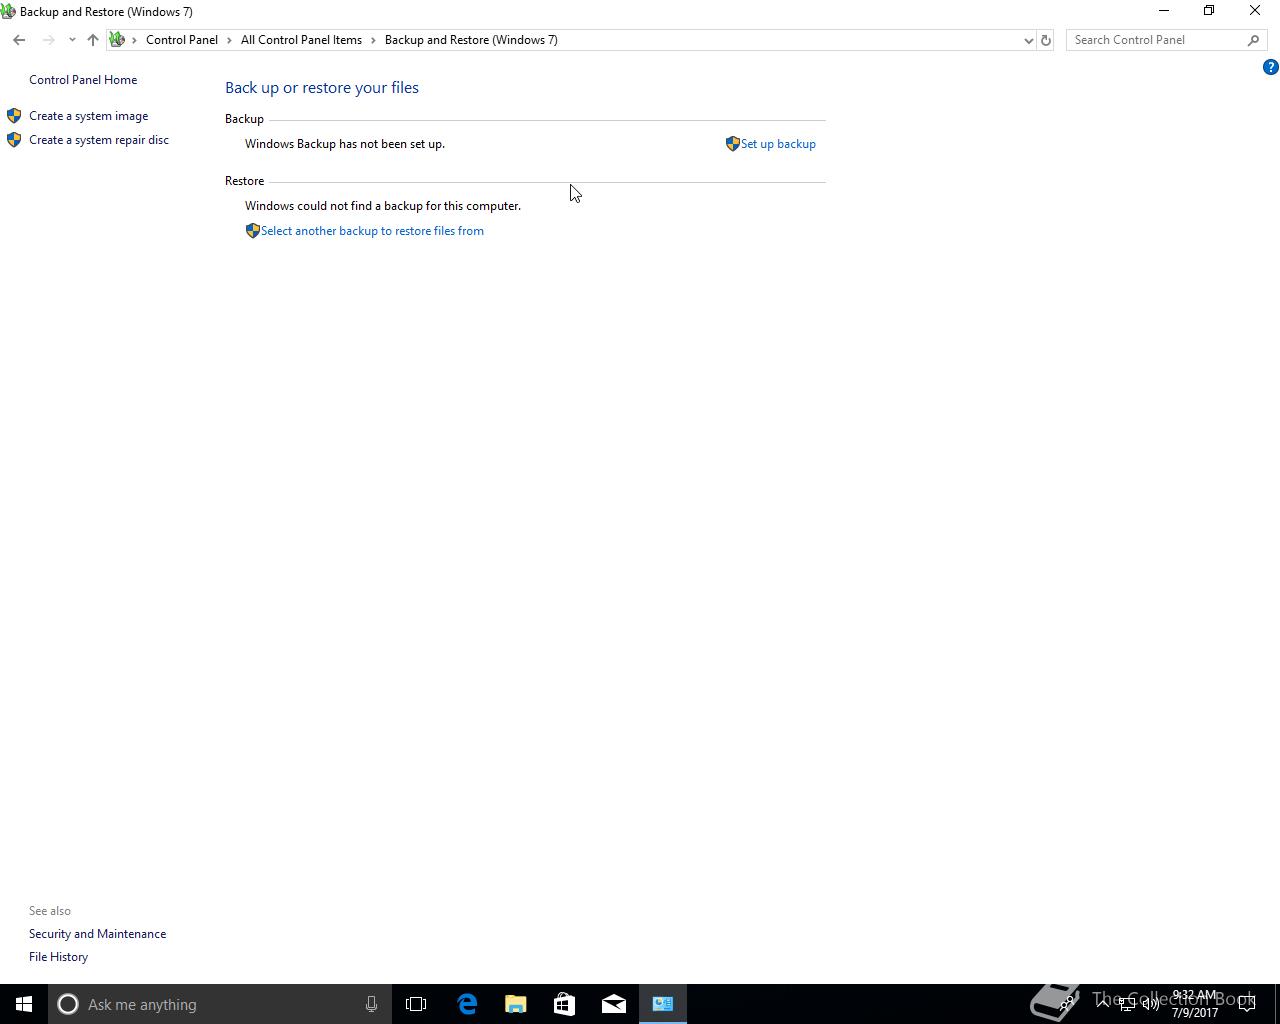
Task: Go up one level with Up arrow
Action: 92,40
